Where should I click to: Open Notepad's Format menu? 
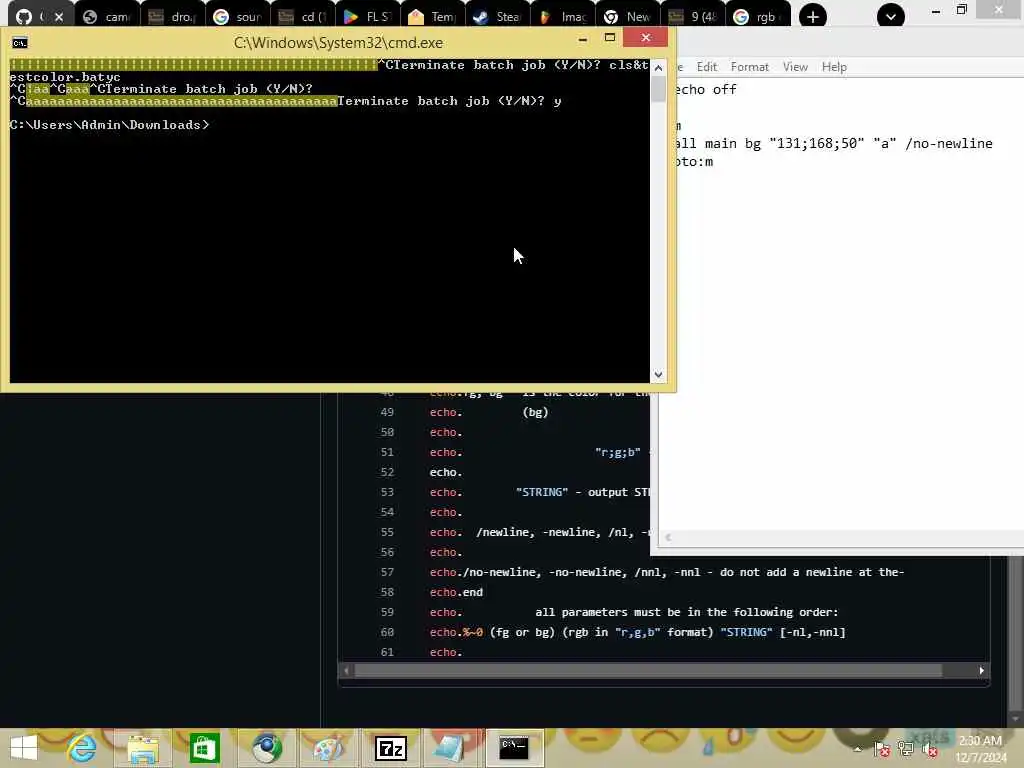(x=749, y=67)
